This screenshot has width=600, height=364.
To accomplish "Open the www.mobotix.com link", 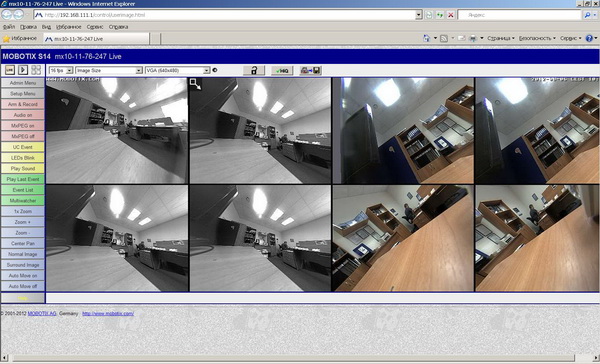I will (108, 313).
